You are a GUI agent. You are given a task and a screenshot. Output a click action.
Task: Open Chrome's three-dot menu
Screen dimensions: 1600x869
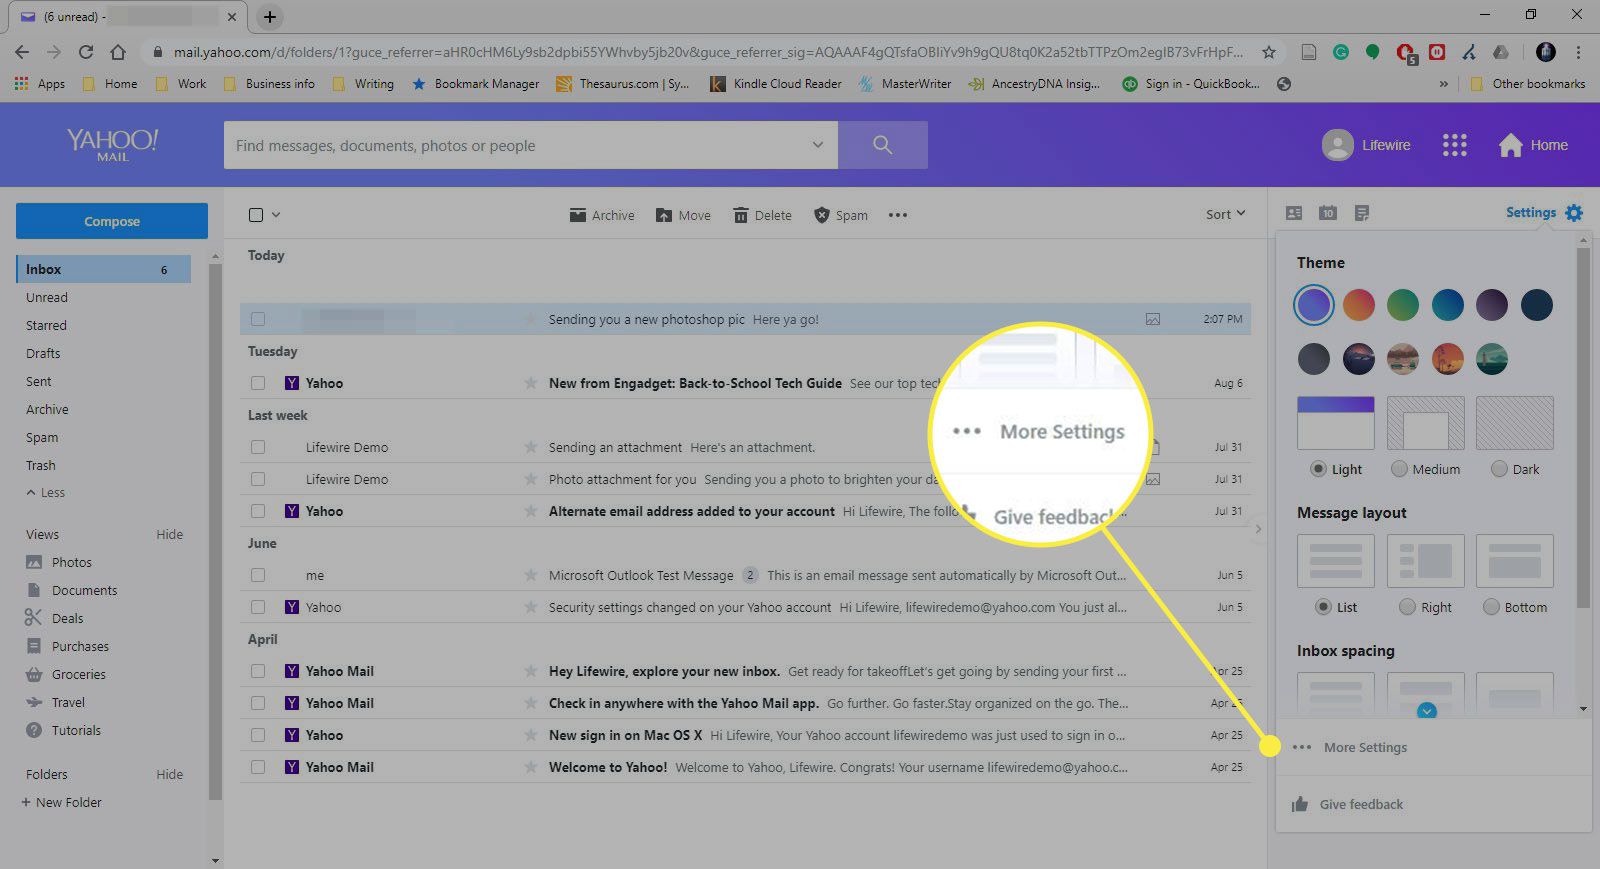pyautogui.click(x=1578, y=52)
